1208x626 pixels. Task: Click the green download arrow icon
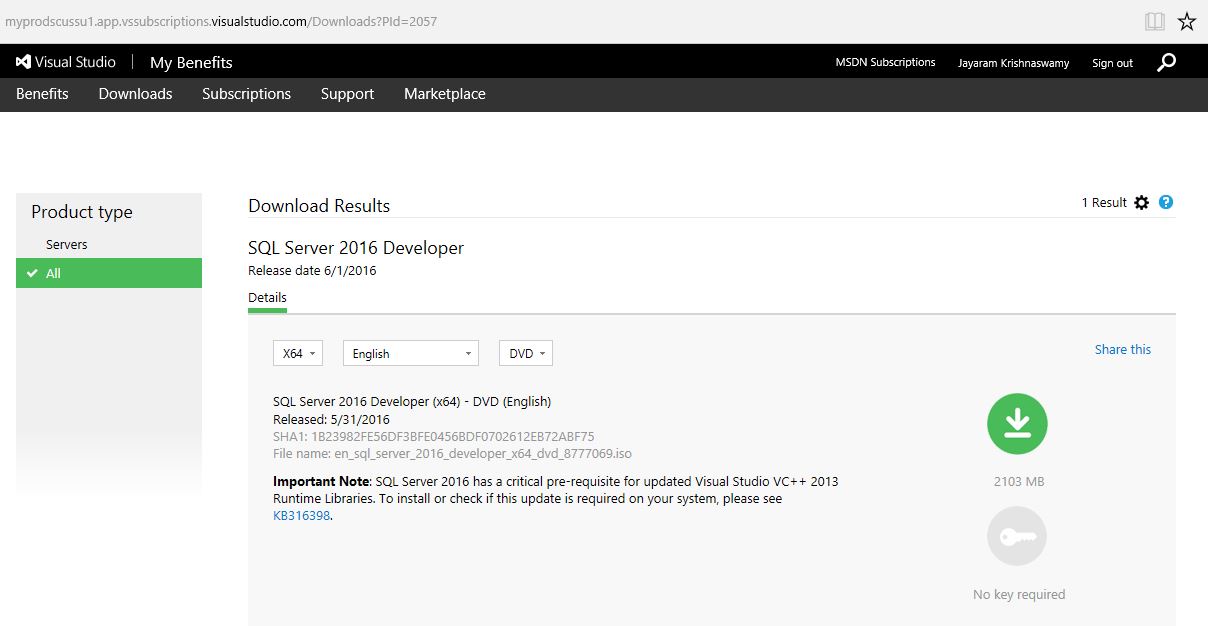tap(1017, 424)
